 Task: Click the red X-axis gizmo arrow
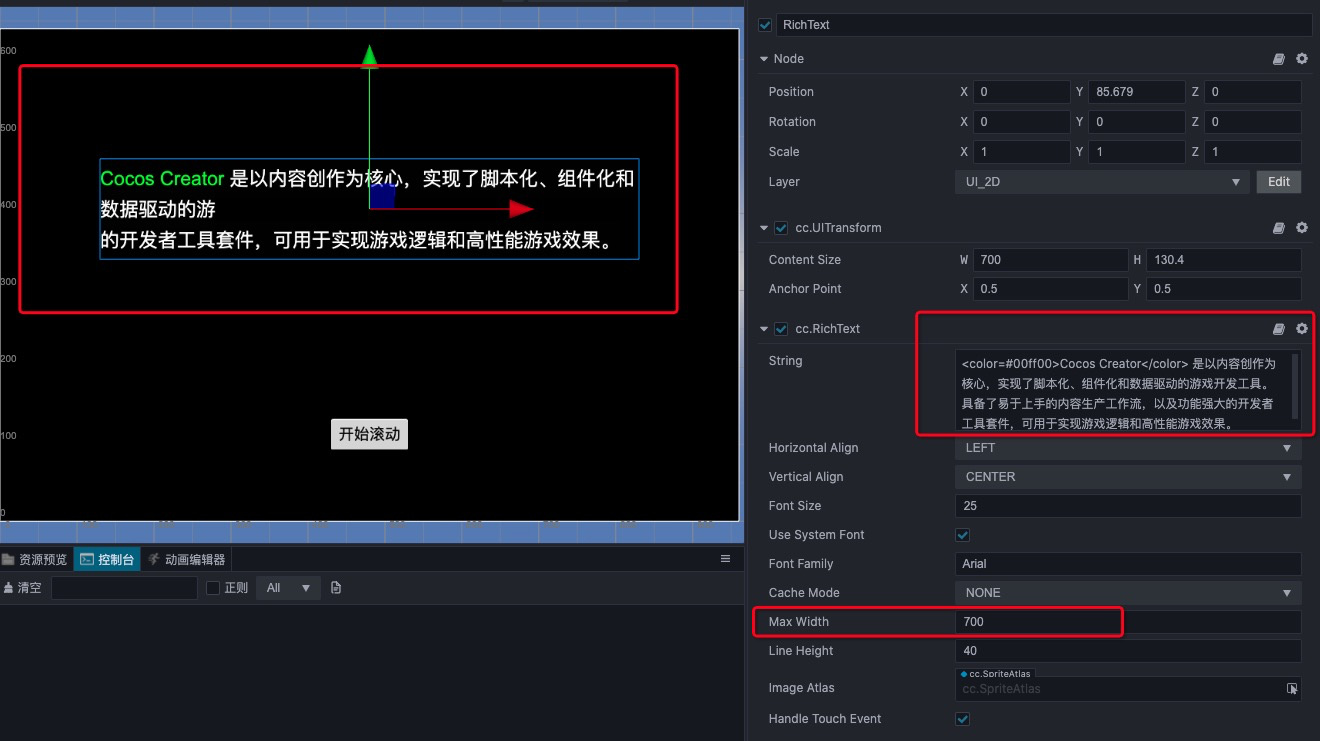click(x=521, y=208)
